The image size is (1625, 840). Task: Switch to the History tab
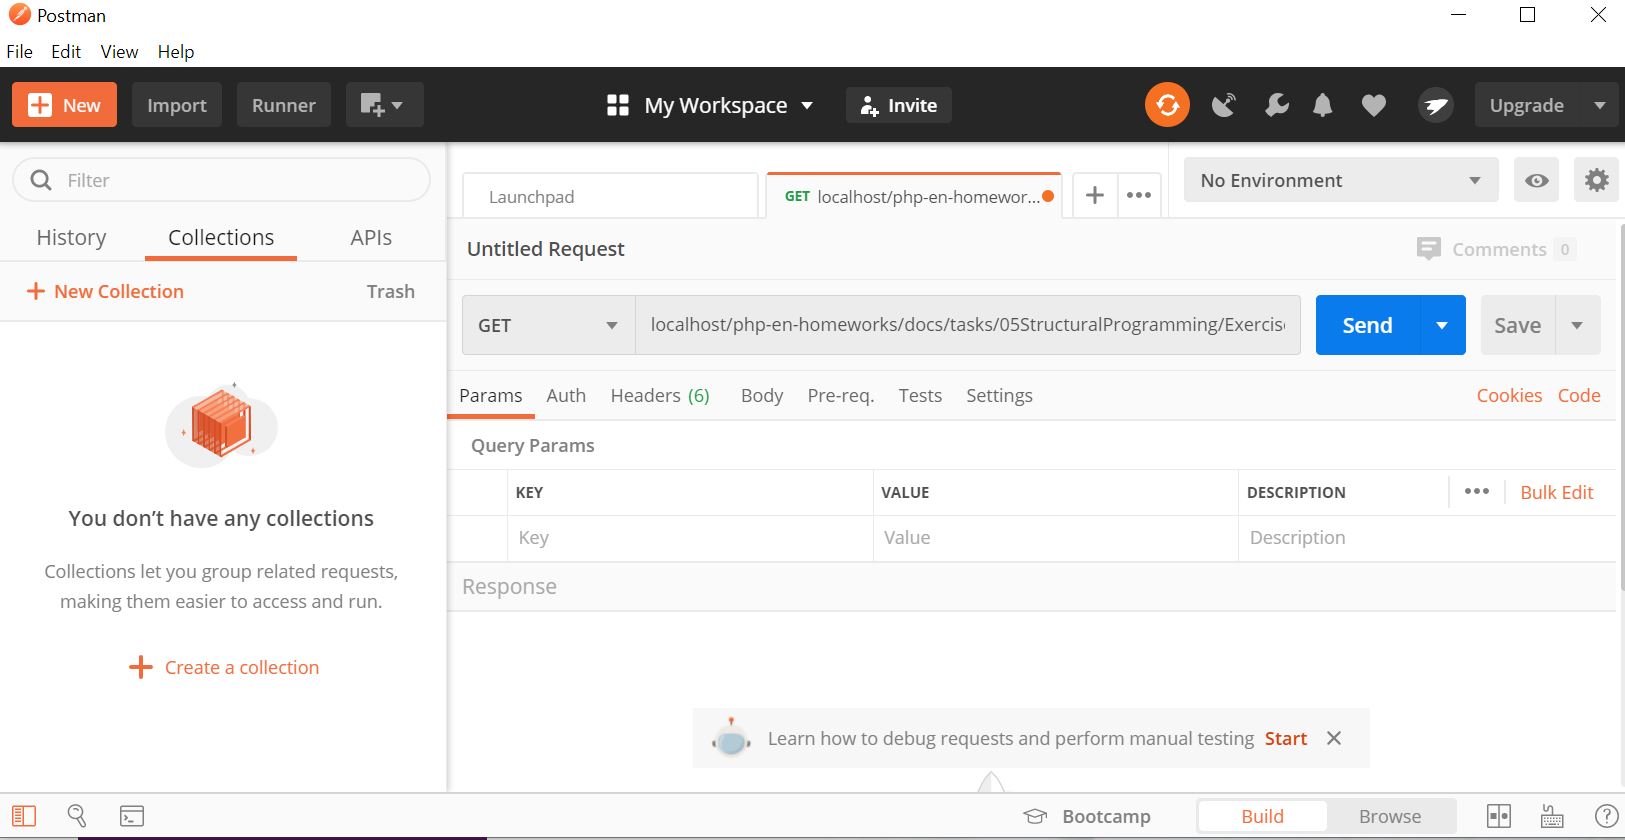click(71, 237)
